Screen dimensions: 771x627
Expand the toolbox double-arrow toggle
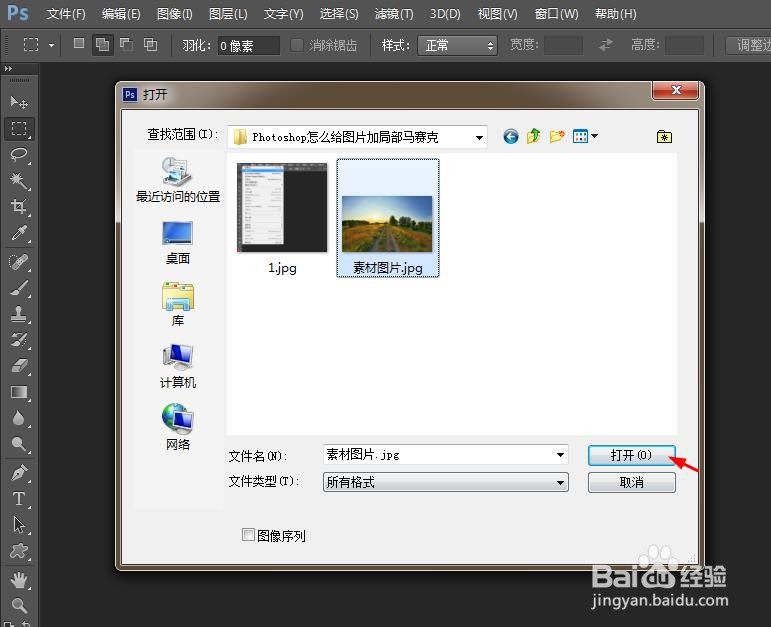click(x=8, y=68)
